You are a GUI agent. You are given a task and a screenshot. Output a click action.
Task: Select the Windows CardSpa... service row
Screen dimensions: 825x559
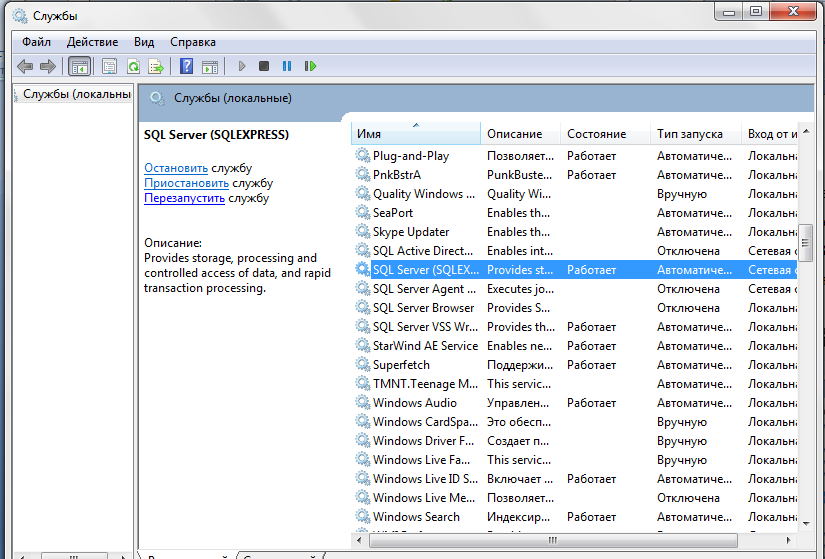575,421
